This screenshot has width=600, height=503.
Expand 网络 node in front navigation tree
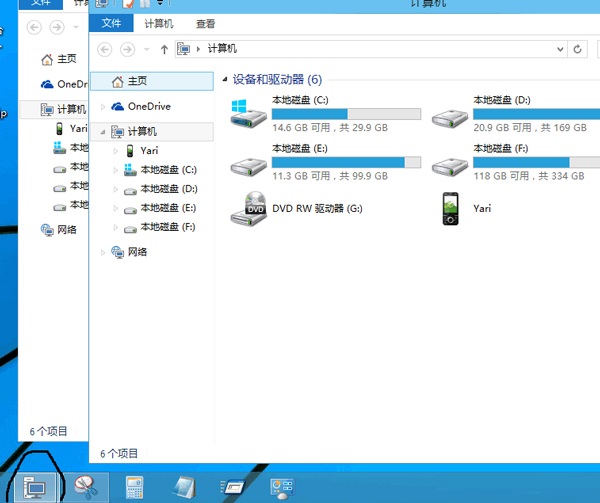[103, 252]
